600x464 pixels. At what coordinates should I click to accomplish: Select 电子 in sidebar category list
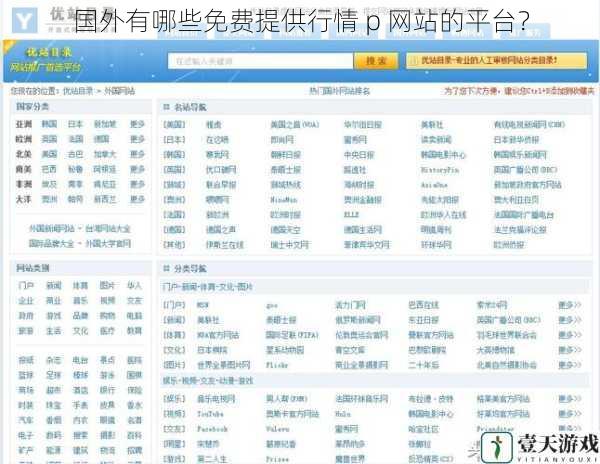pyautogui.click(x=26, y=435)
